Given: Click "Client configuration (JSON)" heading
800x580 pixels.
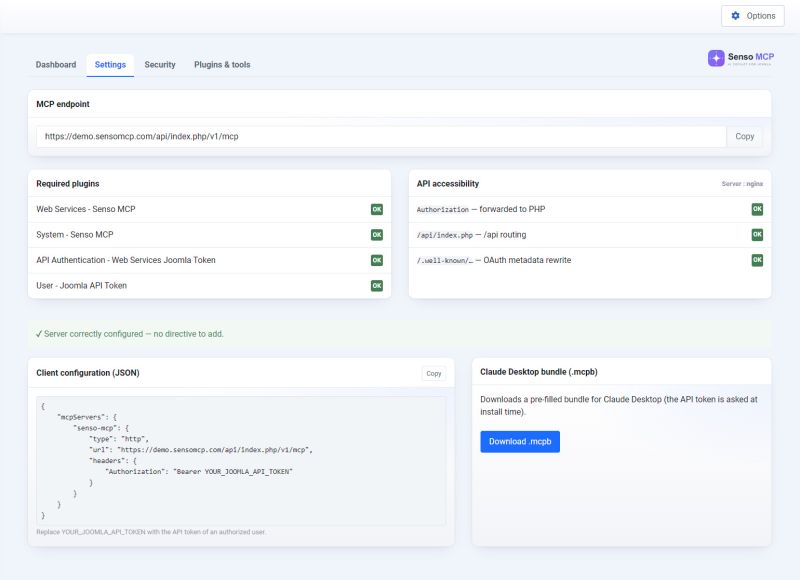Looking at the screenshot, I should [x=88, y=373].
